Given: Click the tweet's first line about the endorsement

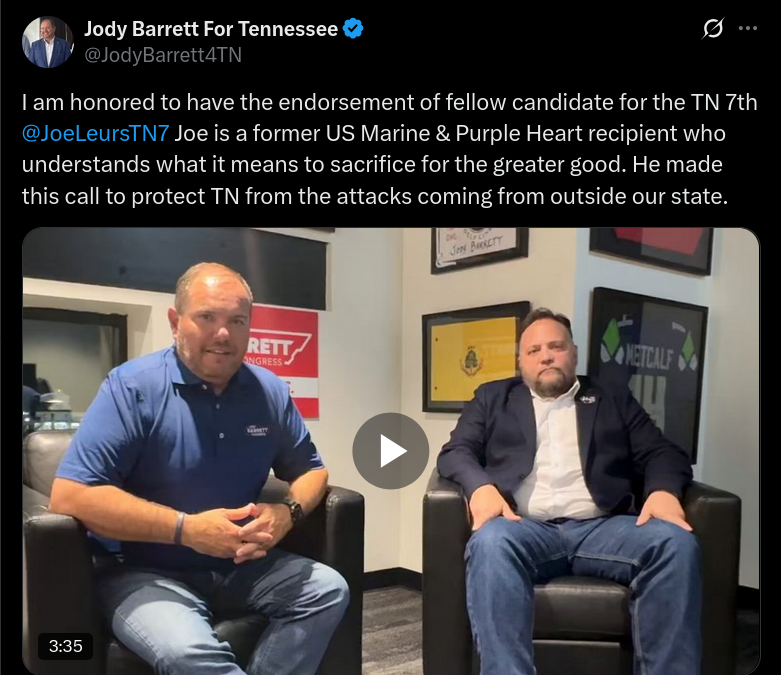Looking at the screenshot, I should [x=390, y=102].
